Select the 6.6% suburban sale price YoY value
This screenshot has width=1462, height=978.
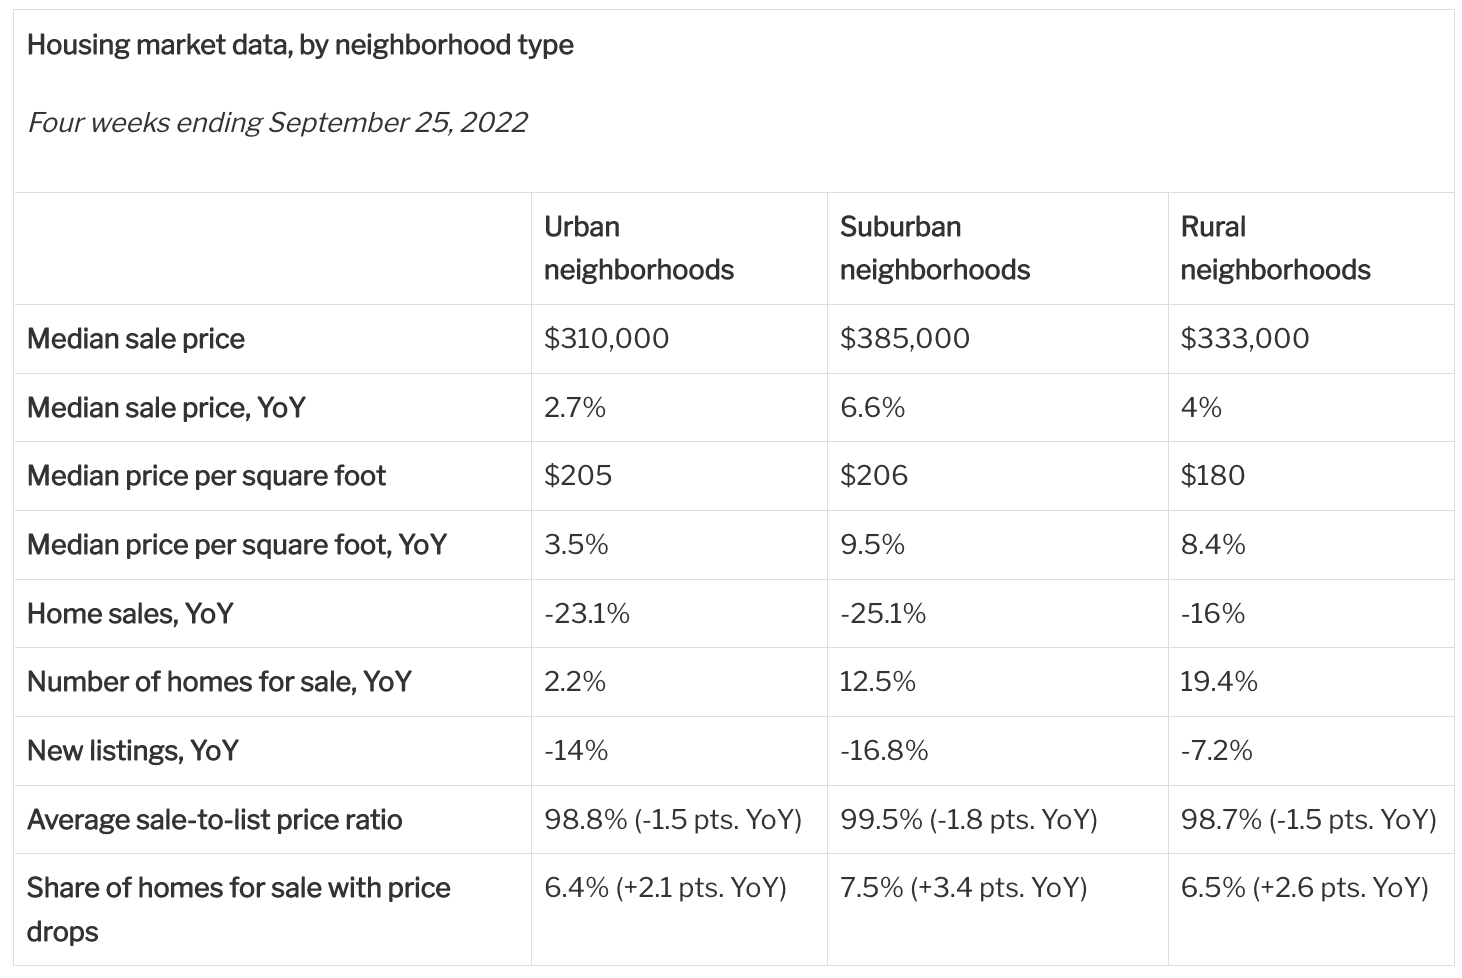[x=872, y=408]
